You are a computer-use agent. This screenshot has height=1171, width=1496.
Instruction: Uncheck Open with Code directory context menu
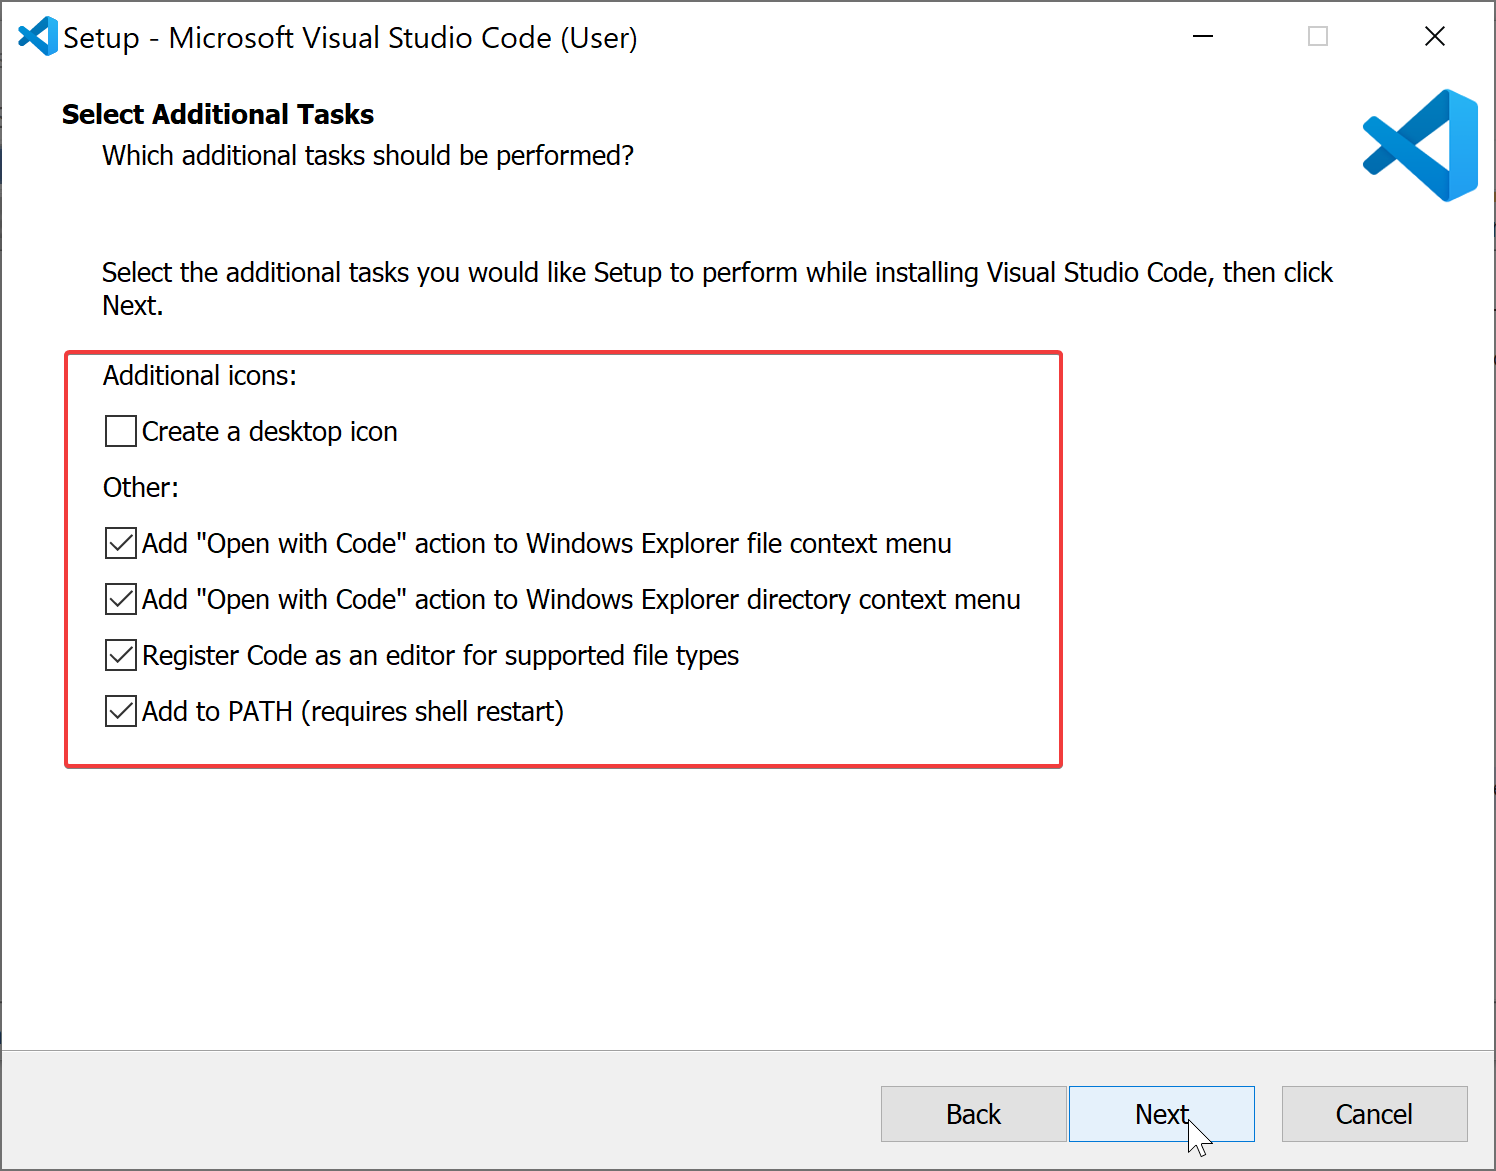(121, 599)
